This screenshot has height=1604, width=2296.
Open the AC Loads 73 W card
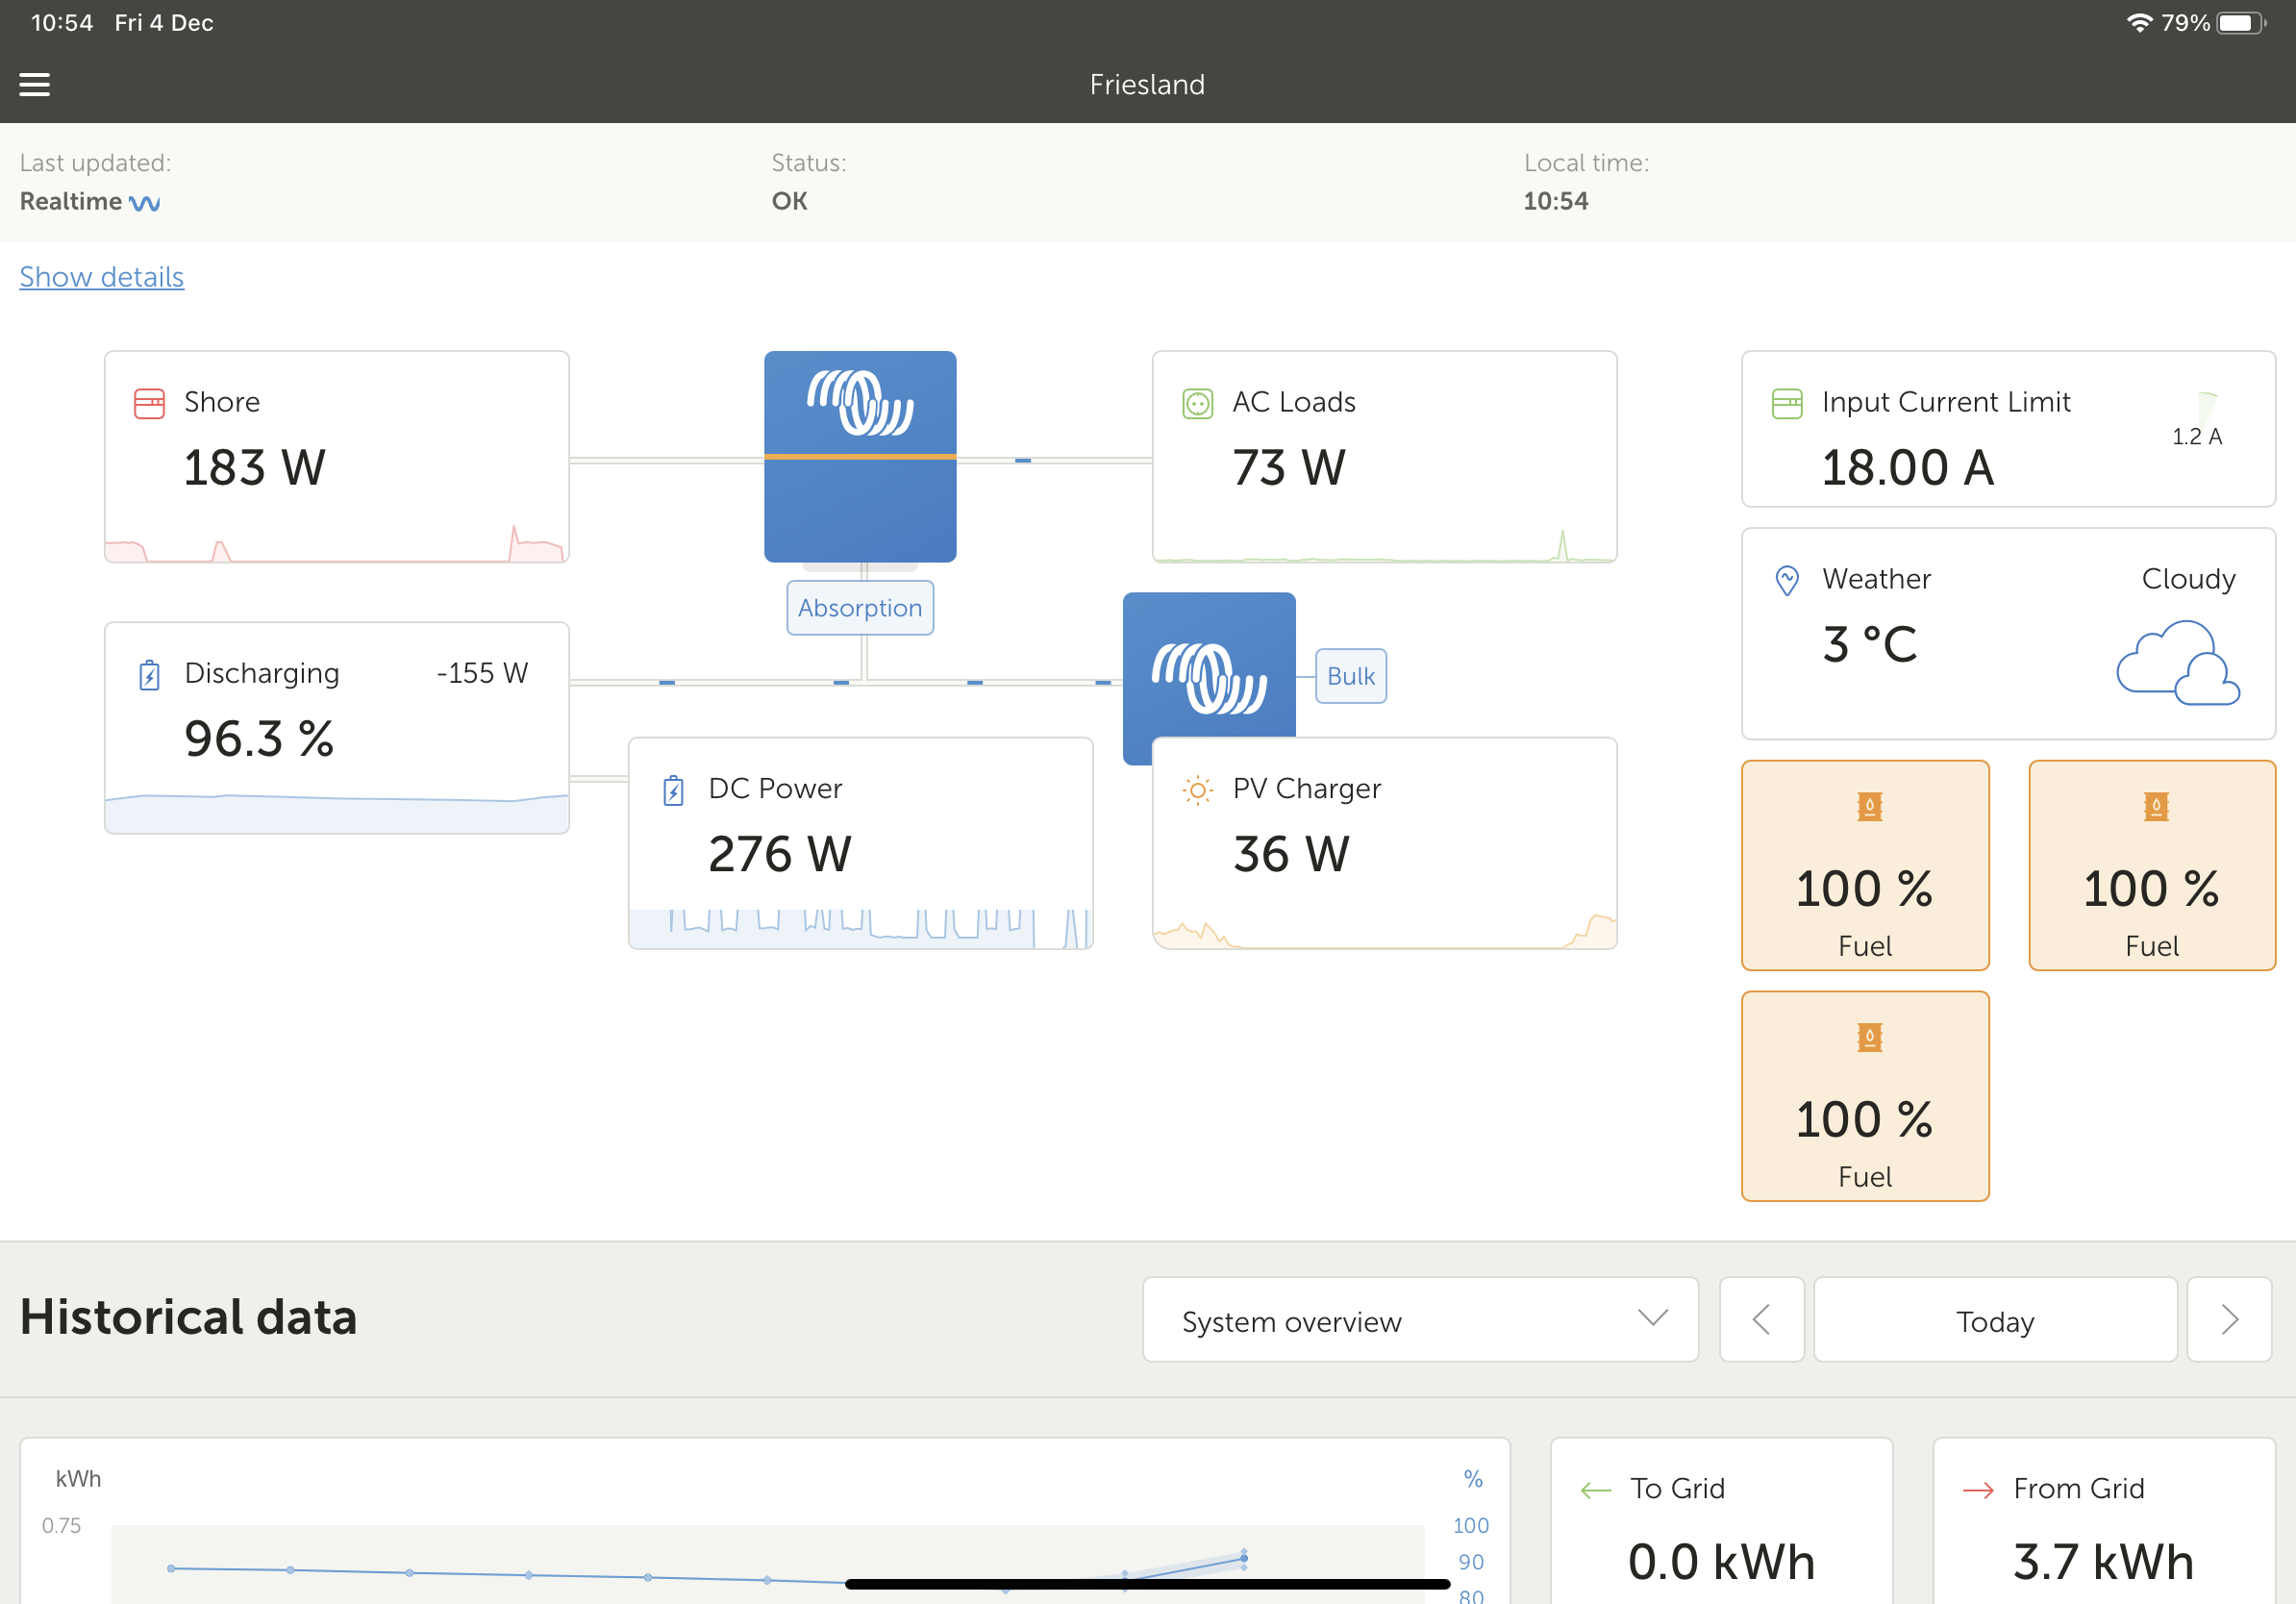(x=1384, y=456)
